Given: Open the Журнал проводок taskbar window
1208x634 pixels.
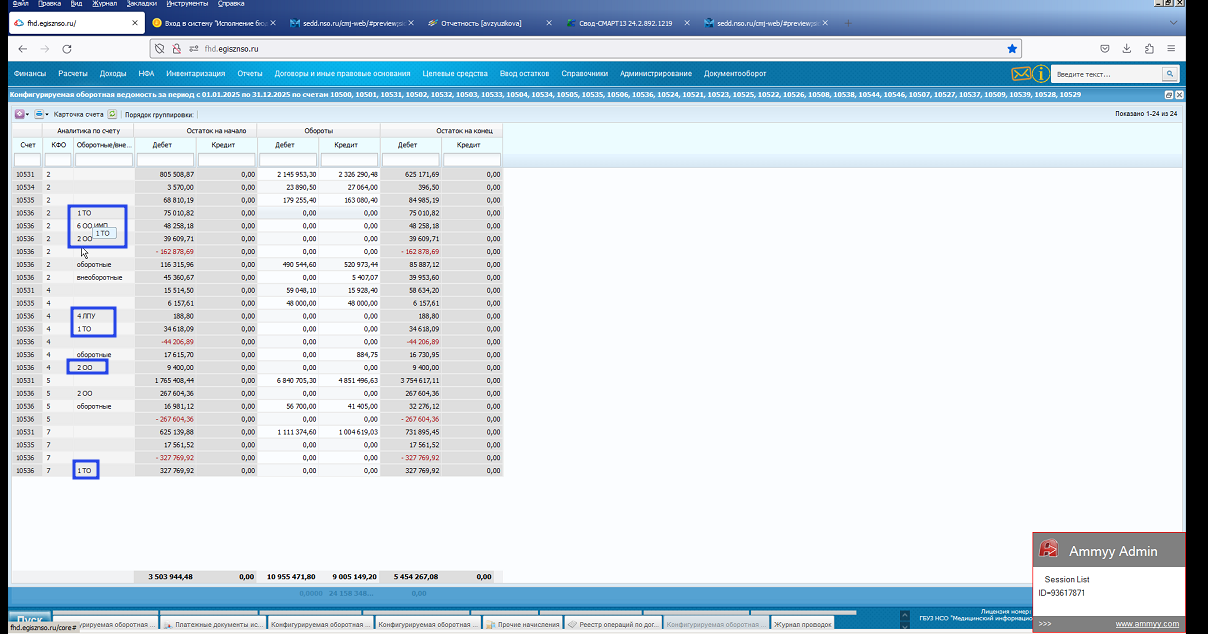Looking at the screenshot, I should (803, 624).
